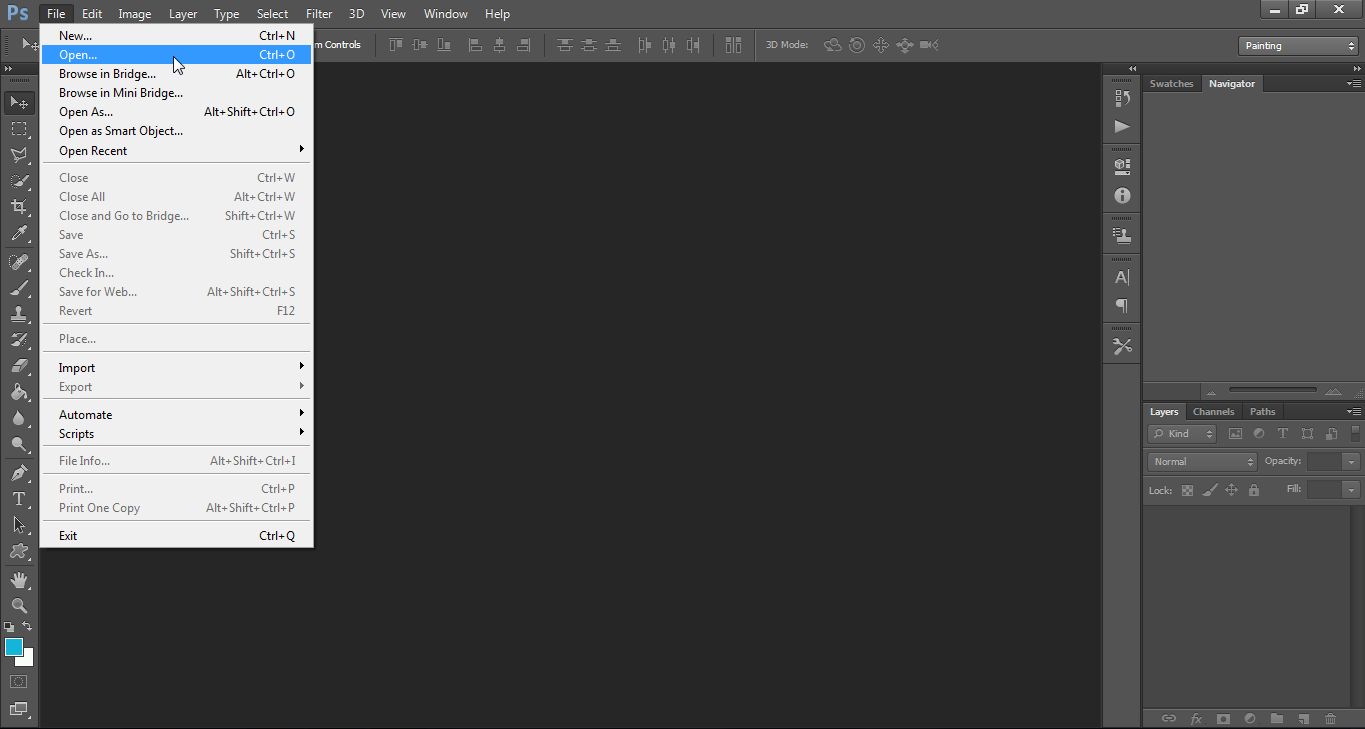Open the History panel icon

[1122, 98]
